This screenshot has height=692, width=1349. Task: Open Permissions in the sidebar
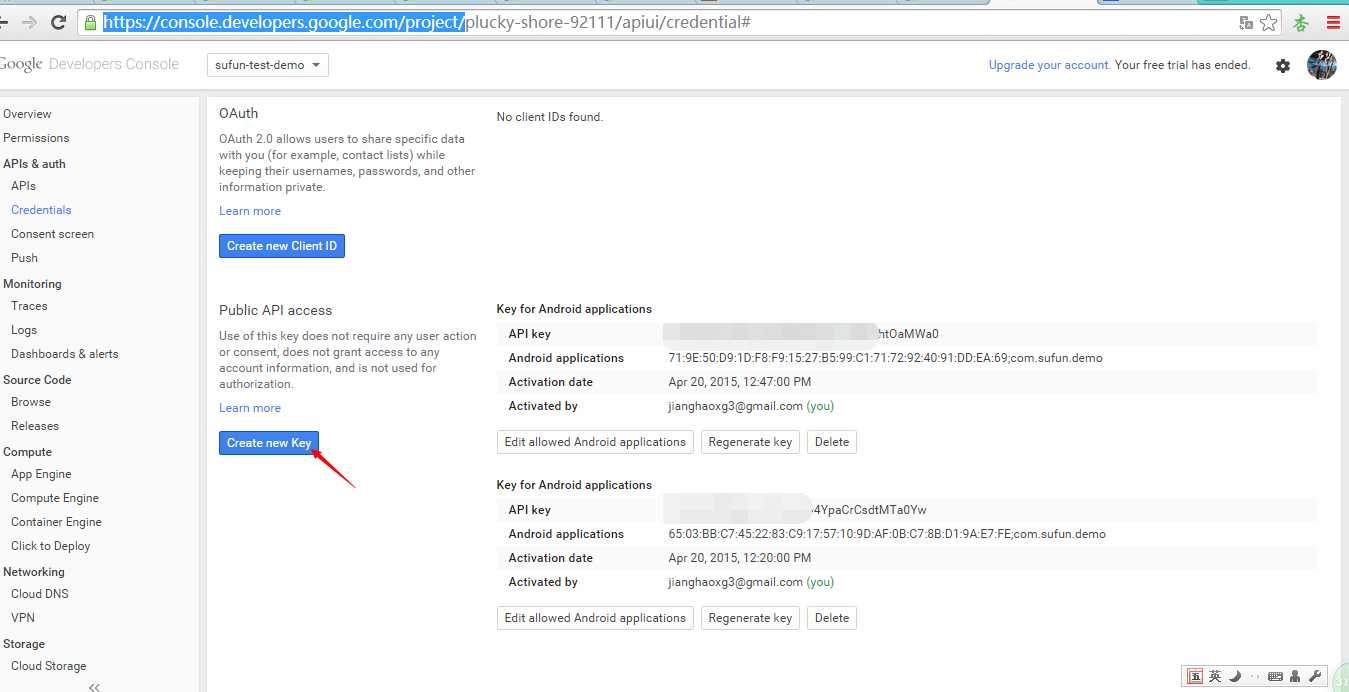36,138
